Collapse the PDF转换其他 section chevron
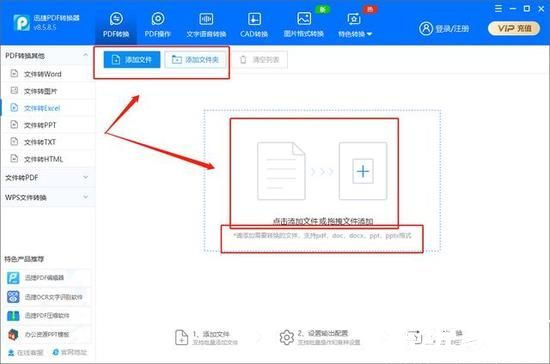Image resolution: width=550 pixels, height=364 pixels. click(x=85, y=55)
